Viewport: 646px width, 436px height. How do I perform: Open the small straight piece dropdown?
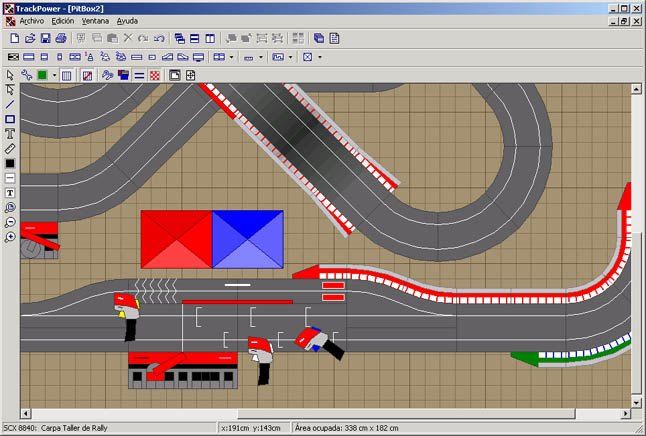pyautogui.click(x=261, y=57)
